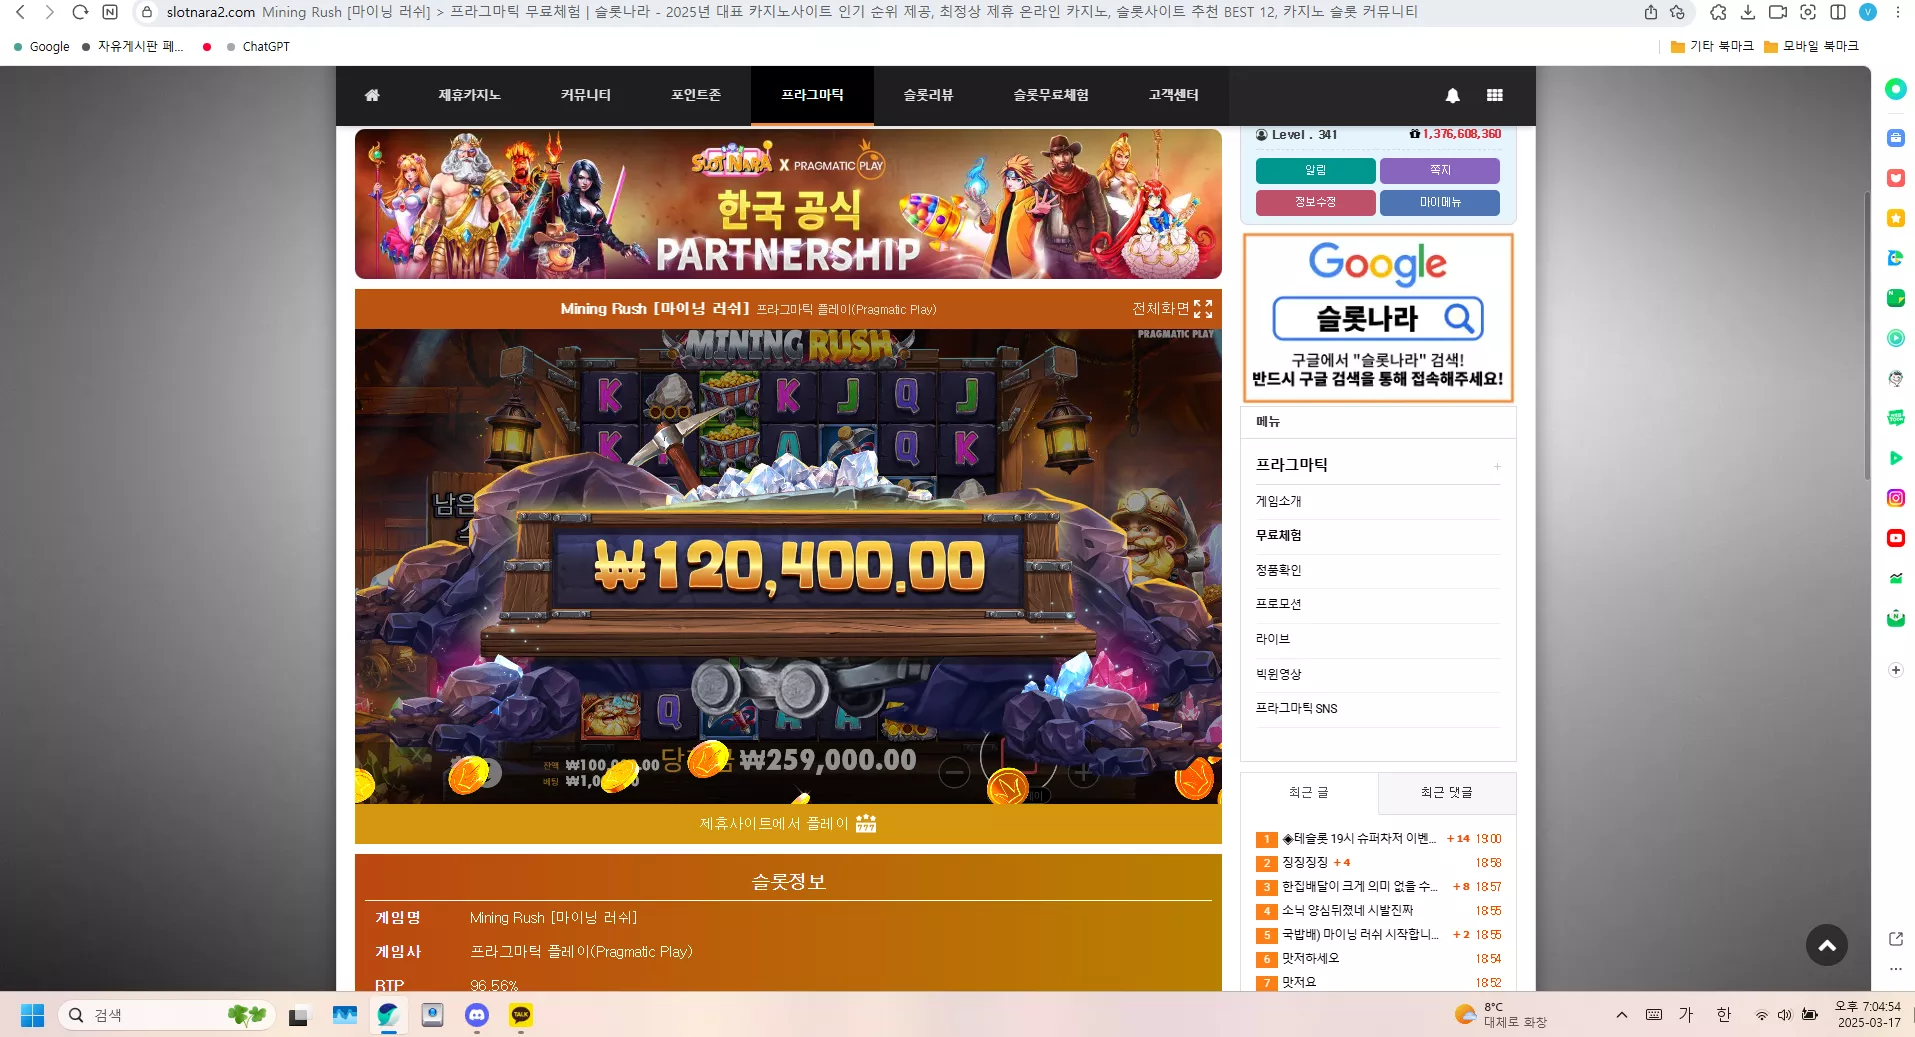Open the 빅윈영상 sidebar link
This screenshot has height=1037, width=1915.
[x=1279, y=674]
